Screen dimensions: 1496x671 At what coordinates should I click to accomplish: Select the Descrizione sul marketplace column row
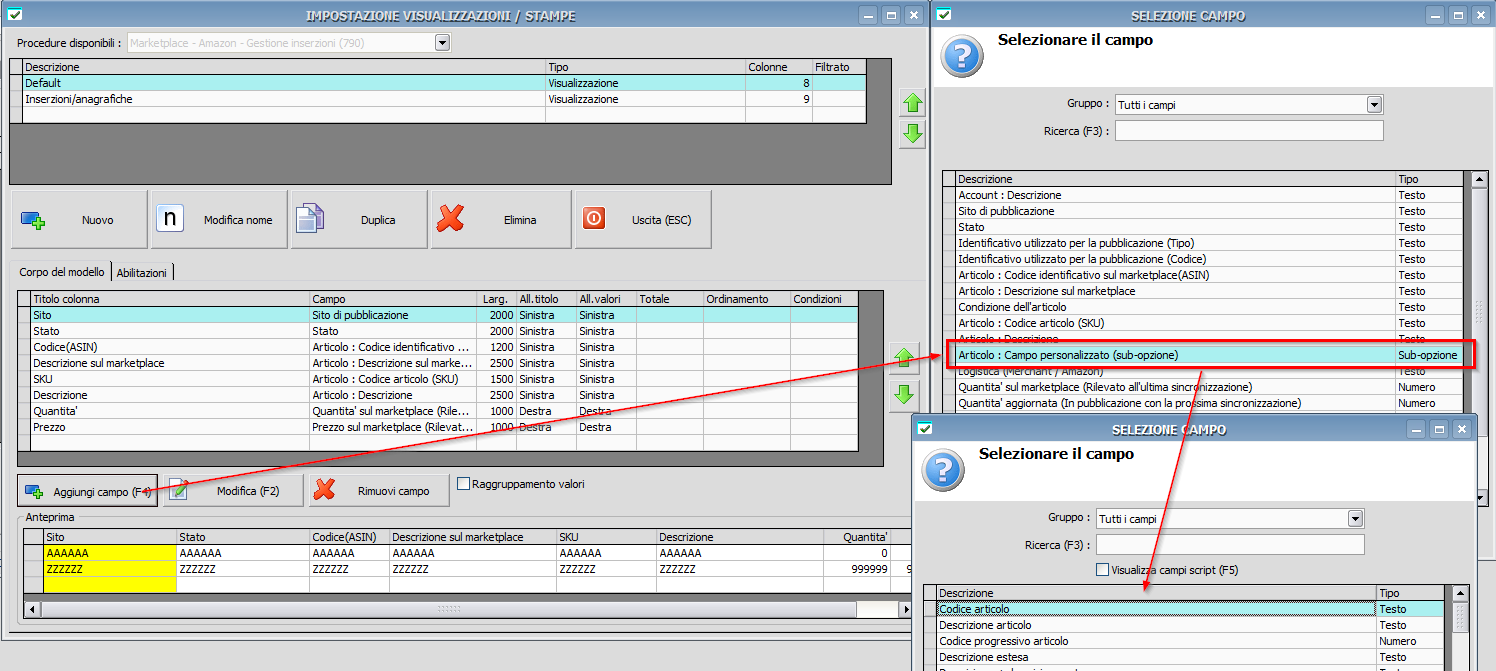coord(437,363)
